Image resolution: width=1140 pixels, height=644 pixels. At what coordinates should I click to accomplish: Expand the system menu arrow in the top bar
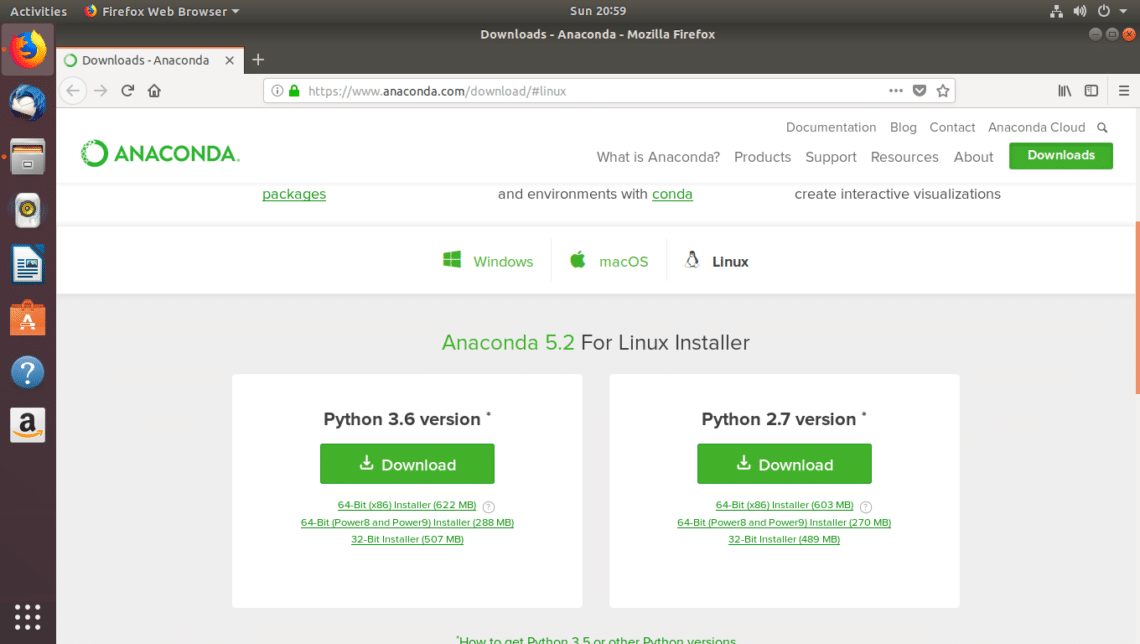[1123, 11]
